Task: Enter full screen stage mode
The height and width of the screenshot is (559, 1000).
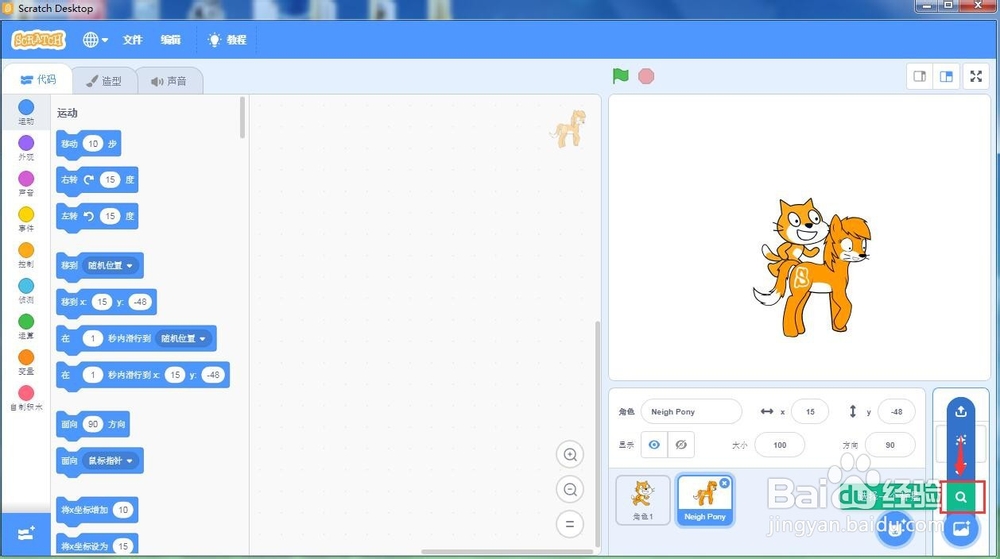Action: (x=976, y=76)
